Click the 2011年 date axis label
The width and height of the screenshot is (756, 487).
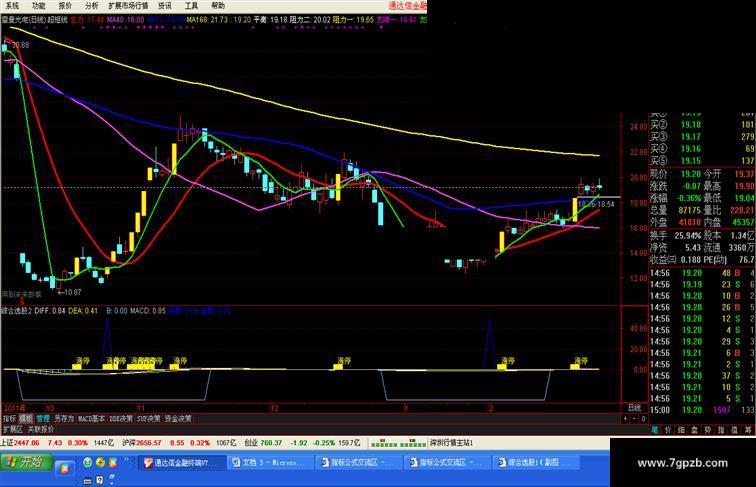15,408
